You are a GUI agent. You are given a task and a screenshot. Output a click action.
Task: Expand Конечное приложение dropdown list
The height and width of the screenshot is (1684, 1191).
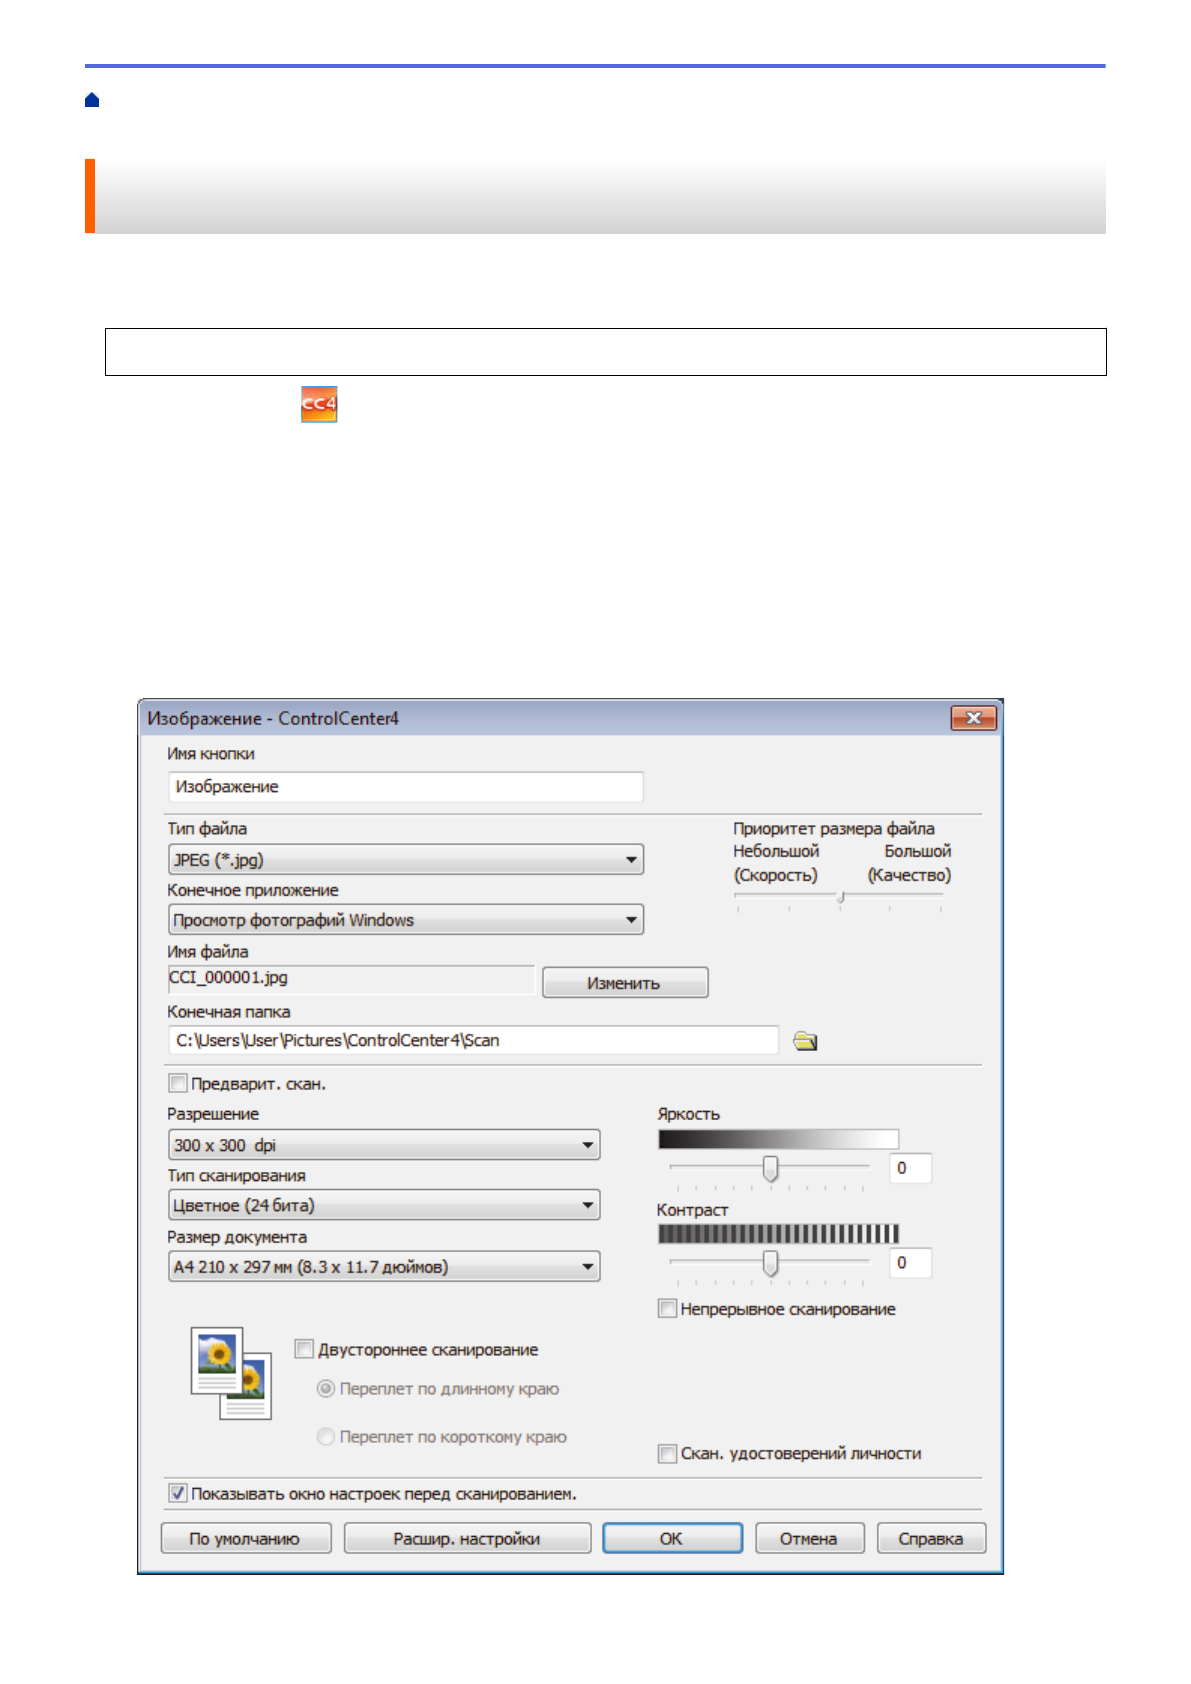pos(405,920)
